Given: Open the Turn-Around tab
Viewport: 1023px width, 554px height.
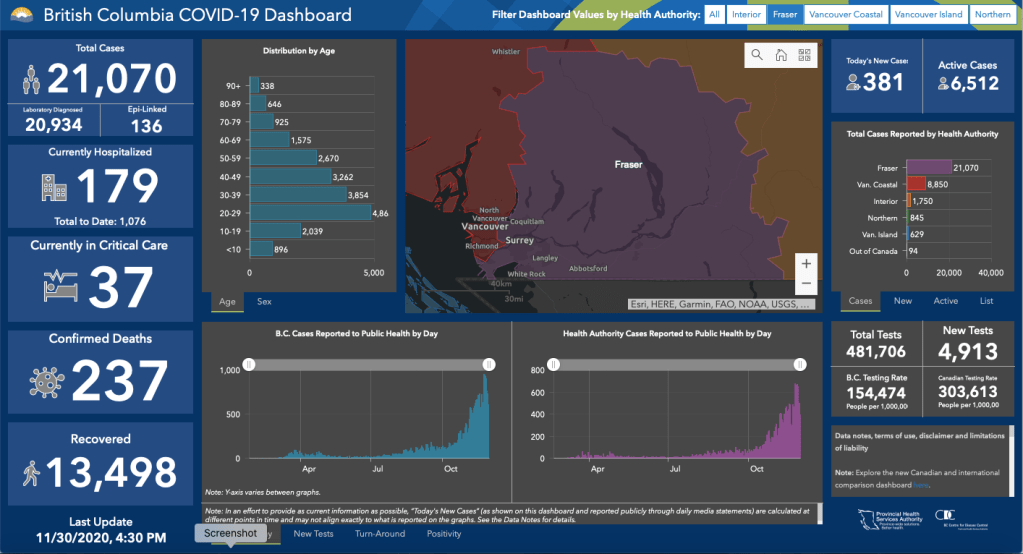Looking at the screenshot, I should point(380,534).
